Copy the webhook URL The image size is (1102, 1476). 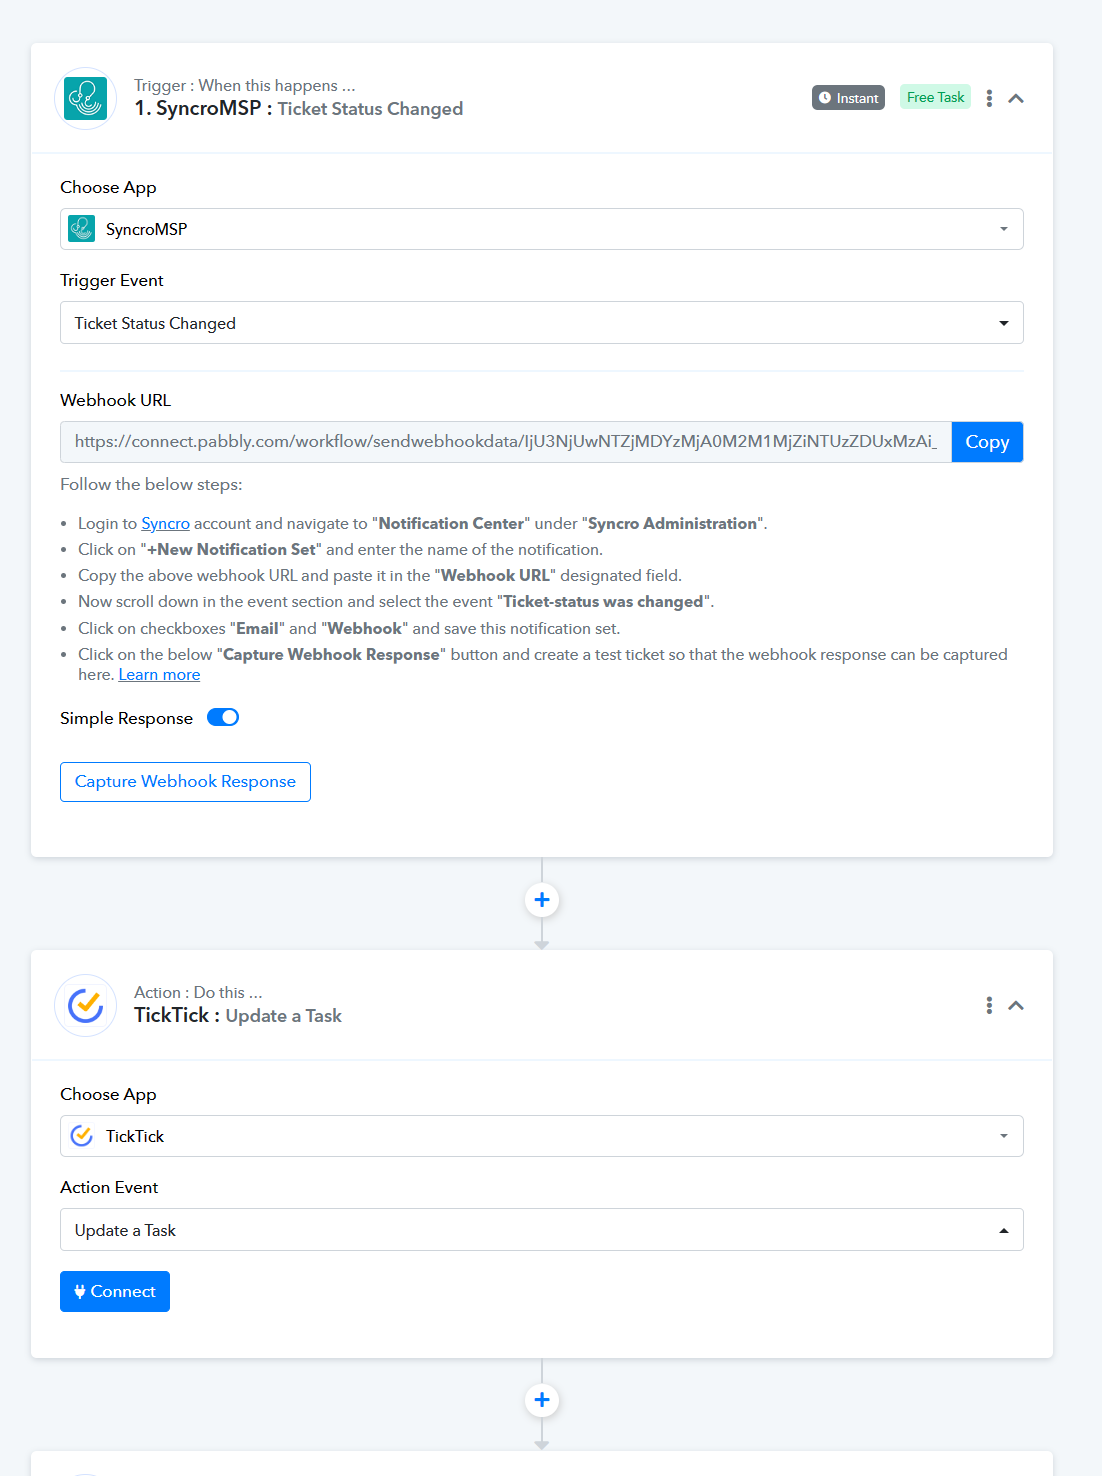[x=987, y=442]
